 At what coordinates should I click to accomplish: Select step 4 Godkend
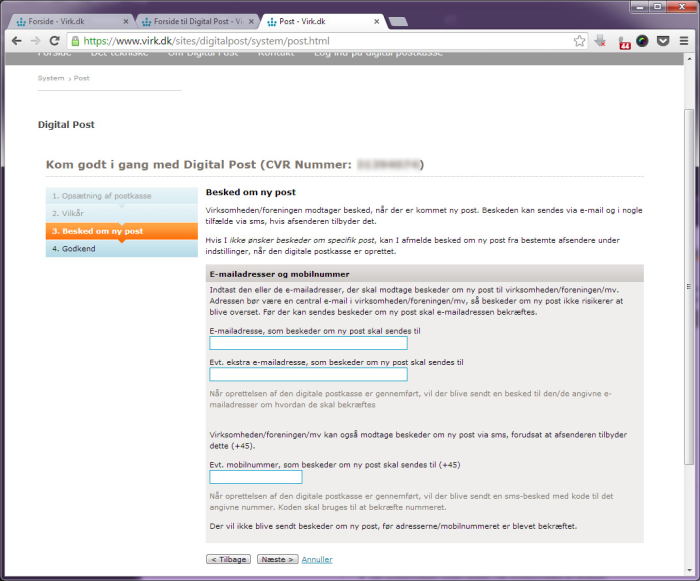(121, 249)
